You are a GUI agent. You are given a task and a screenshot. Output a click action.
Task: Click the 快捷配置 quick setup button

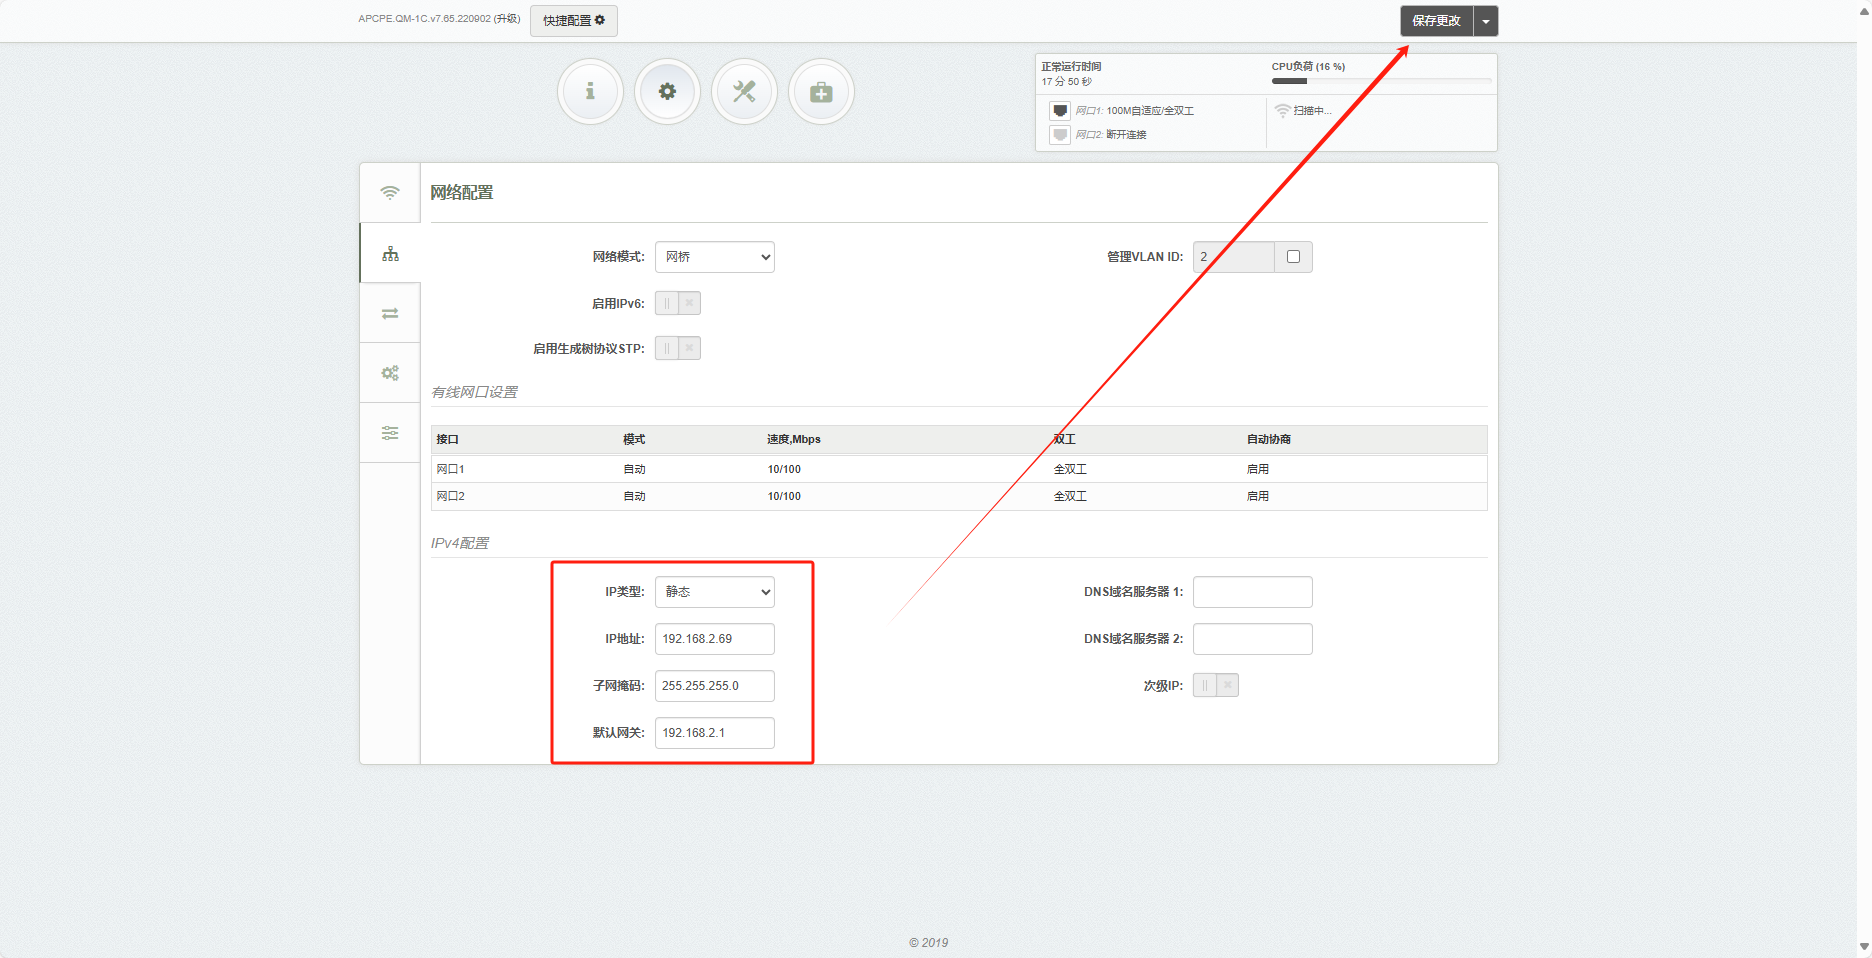click(x=573, y=21)
